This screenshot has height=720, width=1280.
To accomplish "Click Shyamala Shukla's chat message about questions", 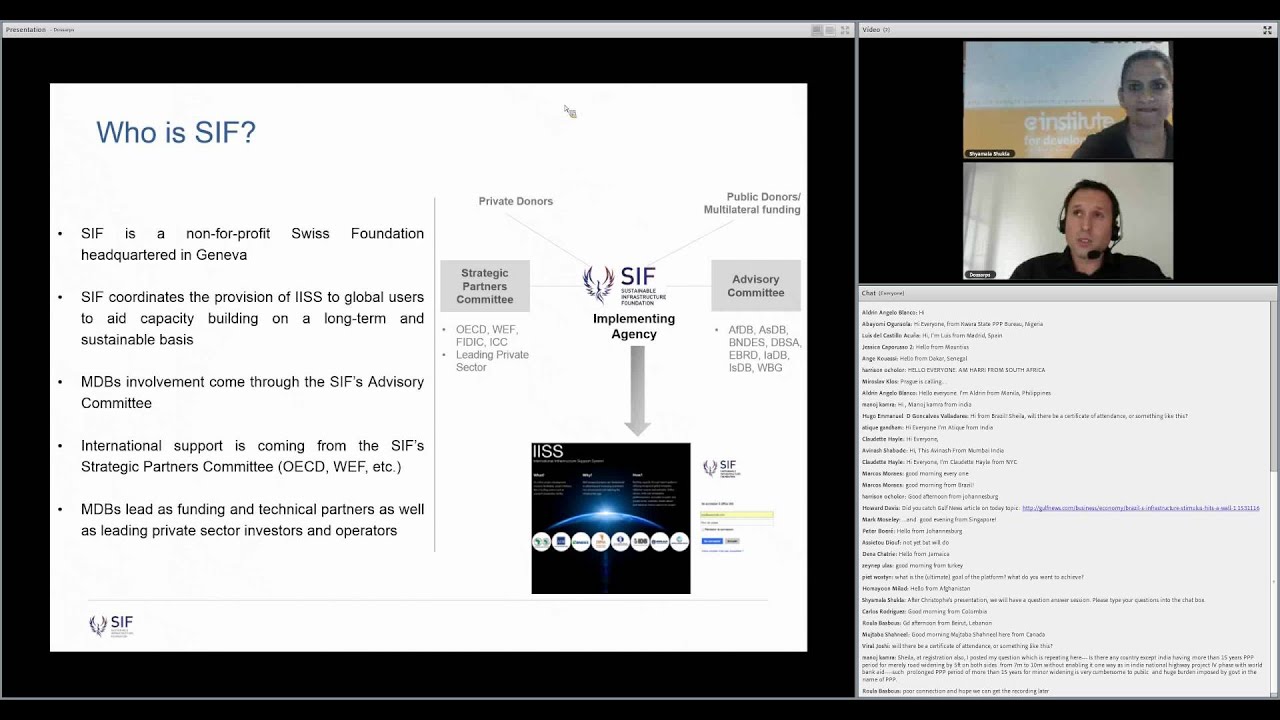I will tap(1033, 600).
